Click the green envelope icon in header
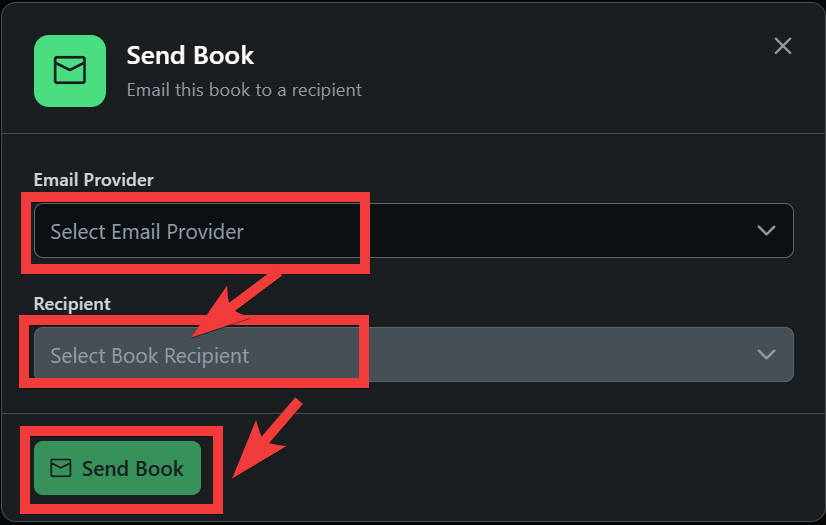This screenshot has width=826, height=525. pyautogui.click(x=69, y=71)
